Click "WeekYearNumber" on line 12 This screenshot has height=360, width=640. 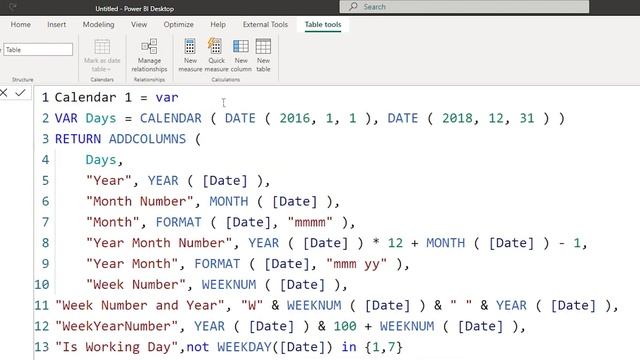click(116, 327)
